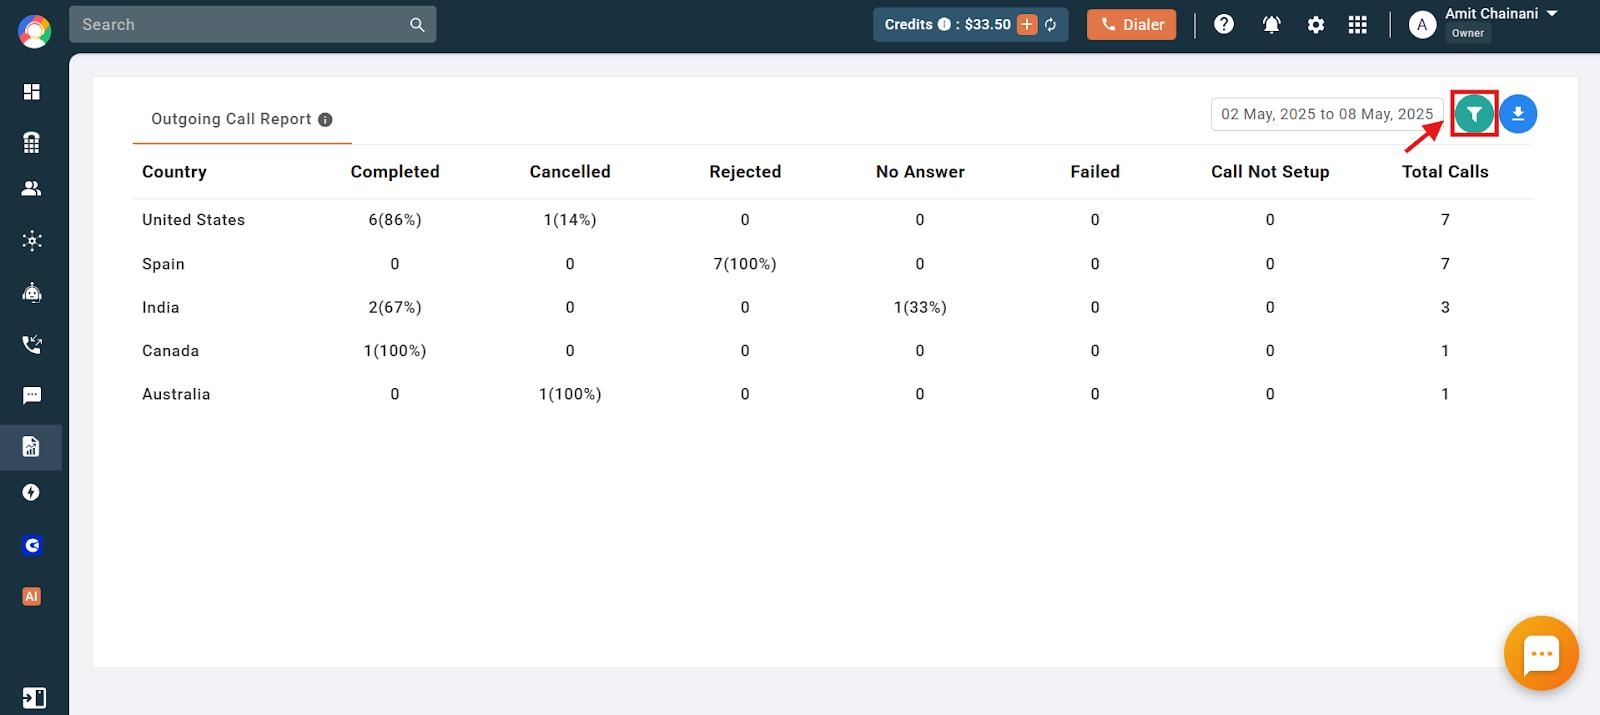Open the Dashboard icon in the sidebar

tap(31, 91)
